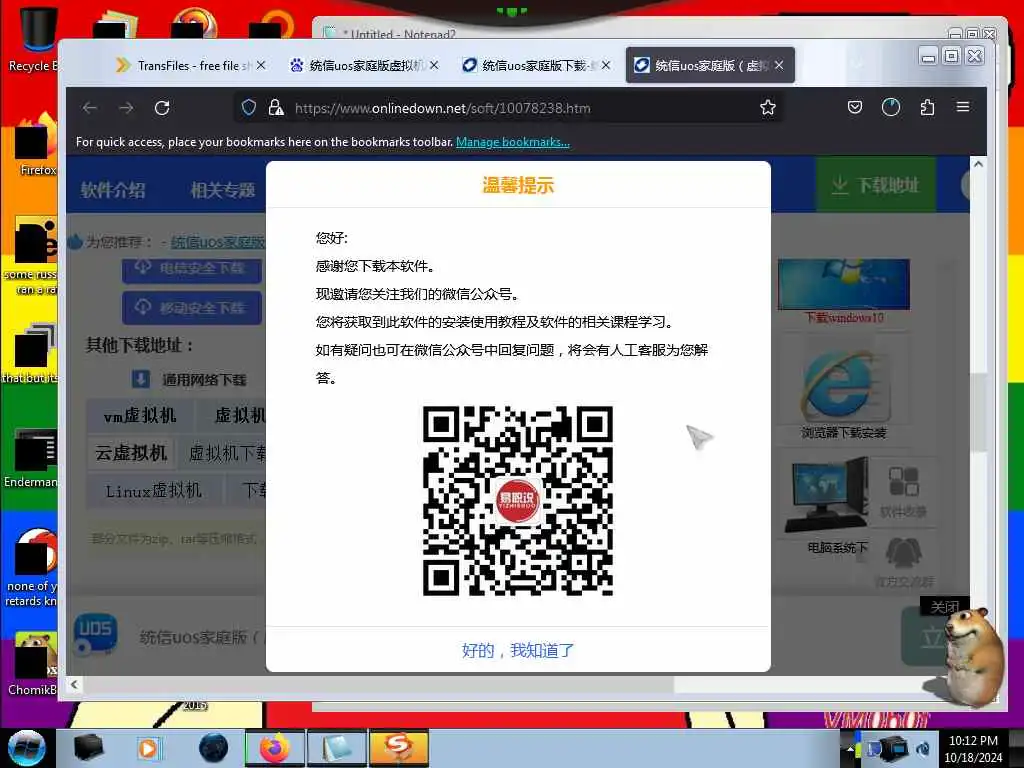Open the Pocket save icon
The width and height of the screenshot is (1024, 768).
[x=855, y=107]
